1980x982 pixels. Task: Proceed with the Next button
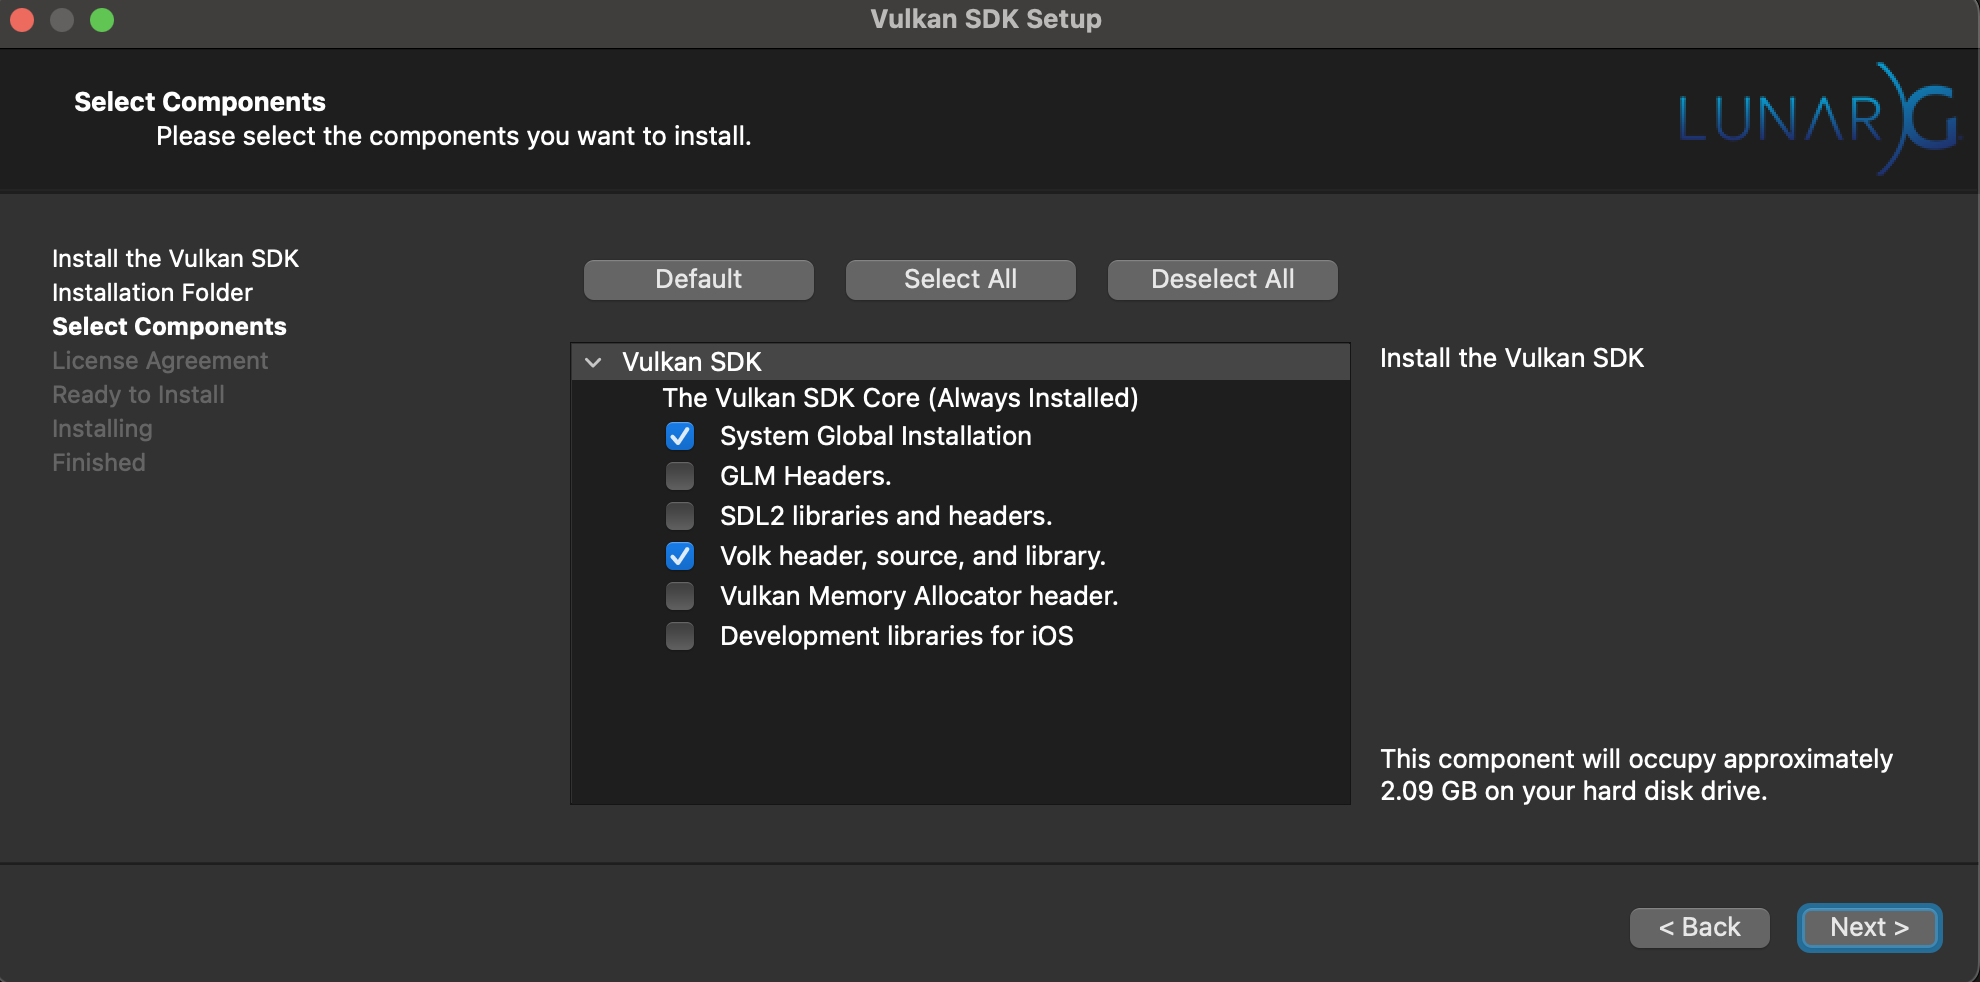(1869, 927)
